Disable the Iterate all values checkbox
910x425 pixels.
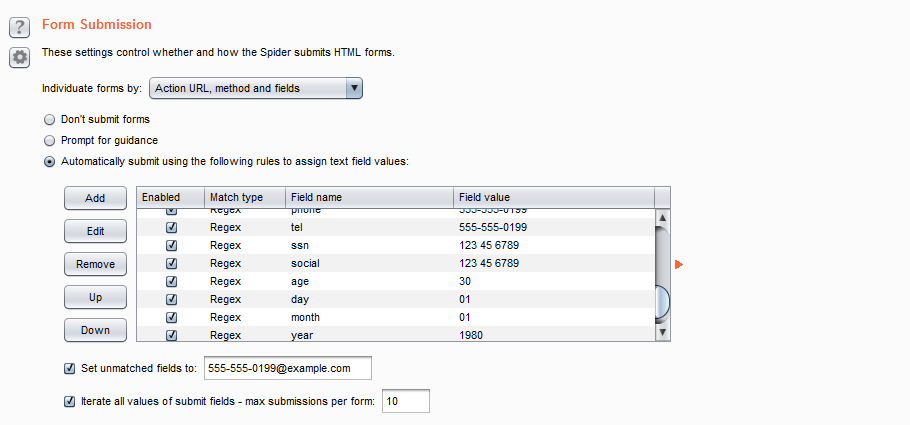pyautogui.click(x=70, y=401)
